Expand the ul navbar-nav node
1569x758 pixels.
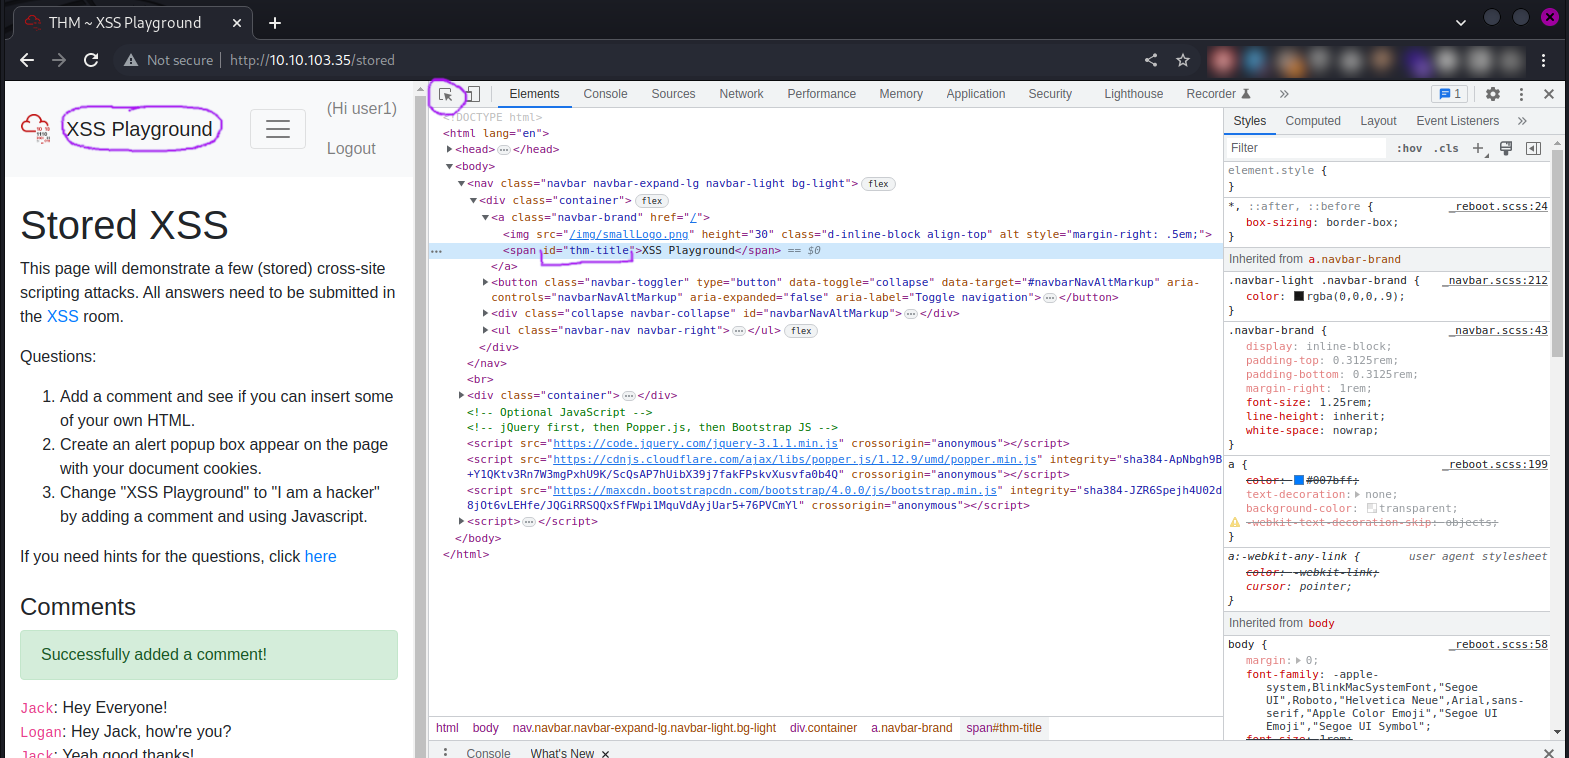pyautogui.click(x=485, y=331)
